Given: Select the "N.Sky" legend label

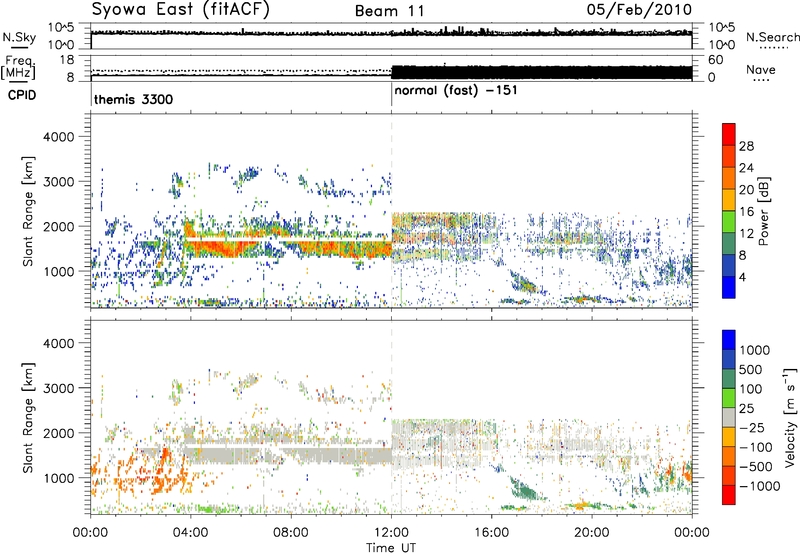Looking at the screenshot, I should point(19,37).
